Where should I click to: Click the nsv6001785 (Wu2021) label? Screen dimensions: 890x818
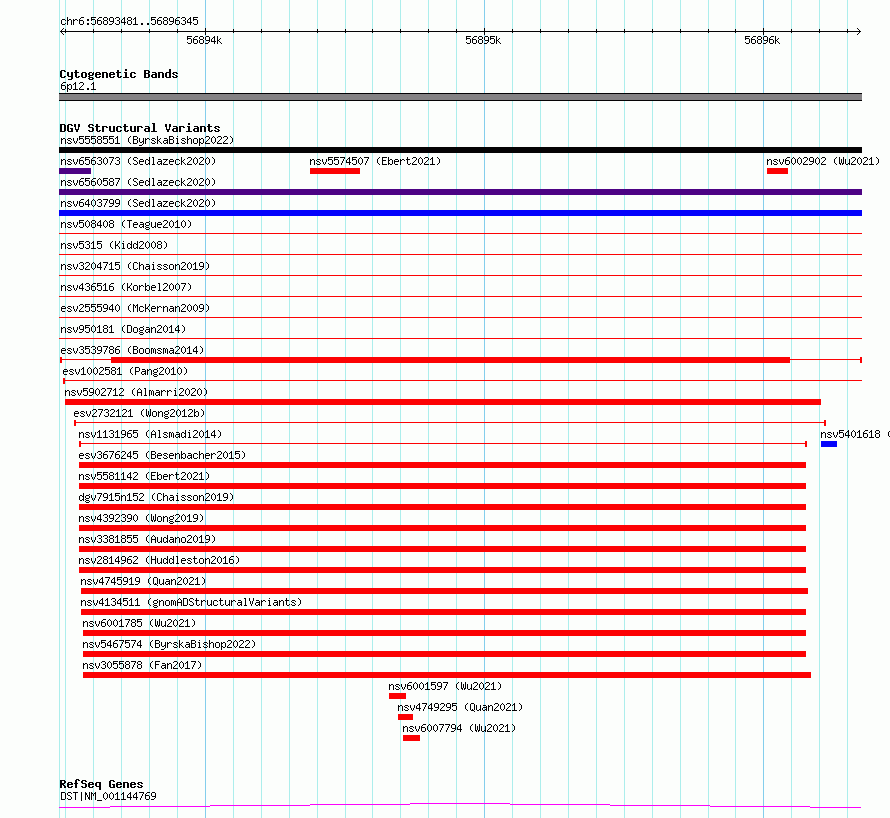tap(139, 623)
